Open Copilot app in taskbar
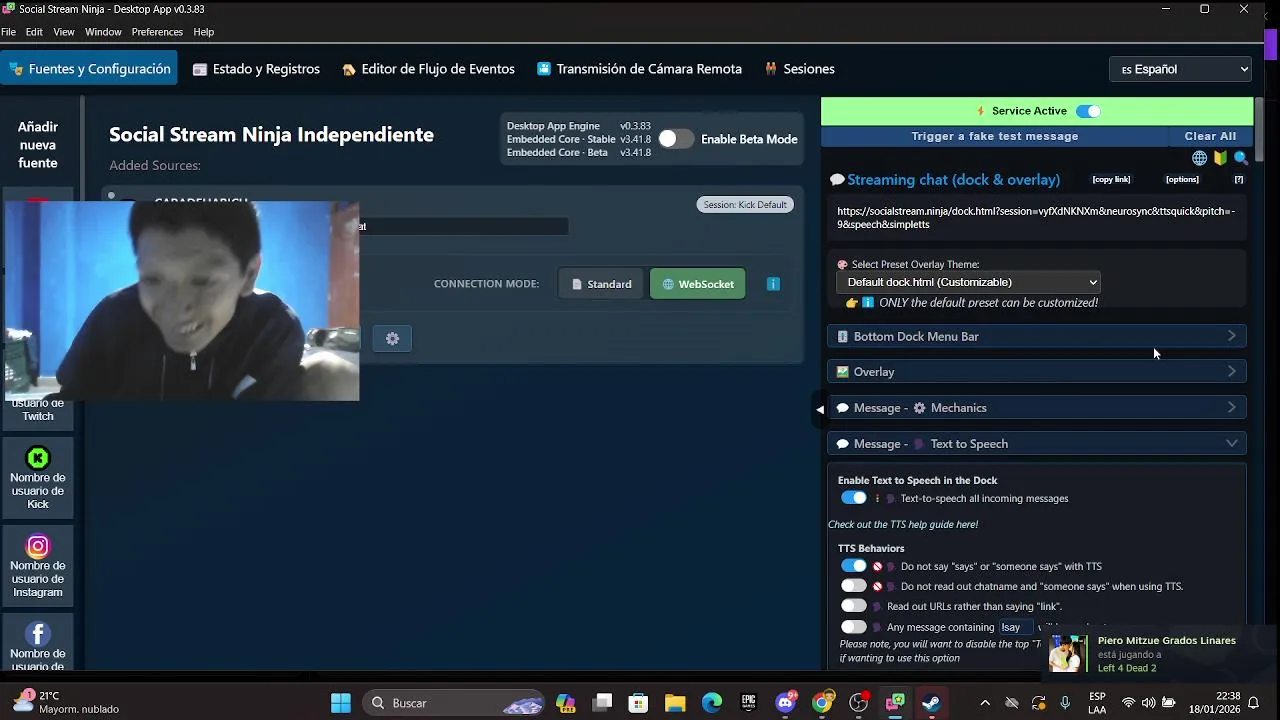 click(x=566, y=703)
